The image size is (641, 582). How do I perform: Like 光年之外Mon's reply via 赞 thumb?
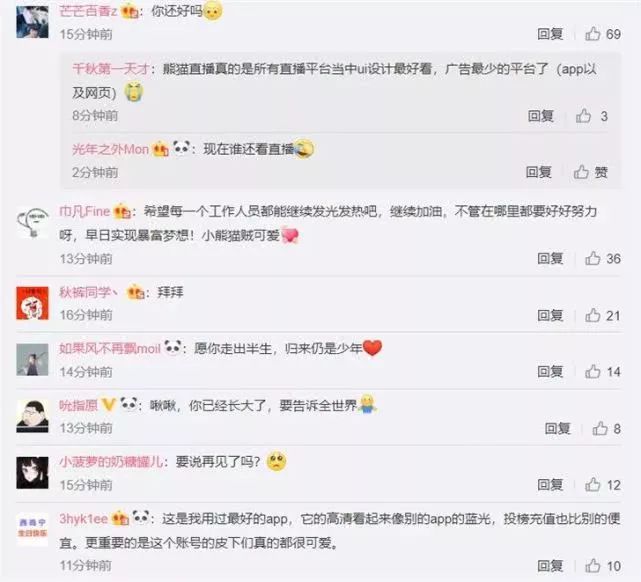581,172
